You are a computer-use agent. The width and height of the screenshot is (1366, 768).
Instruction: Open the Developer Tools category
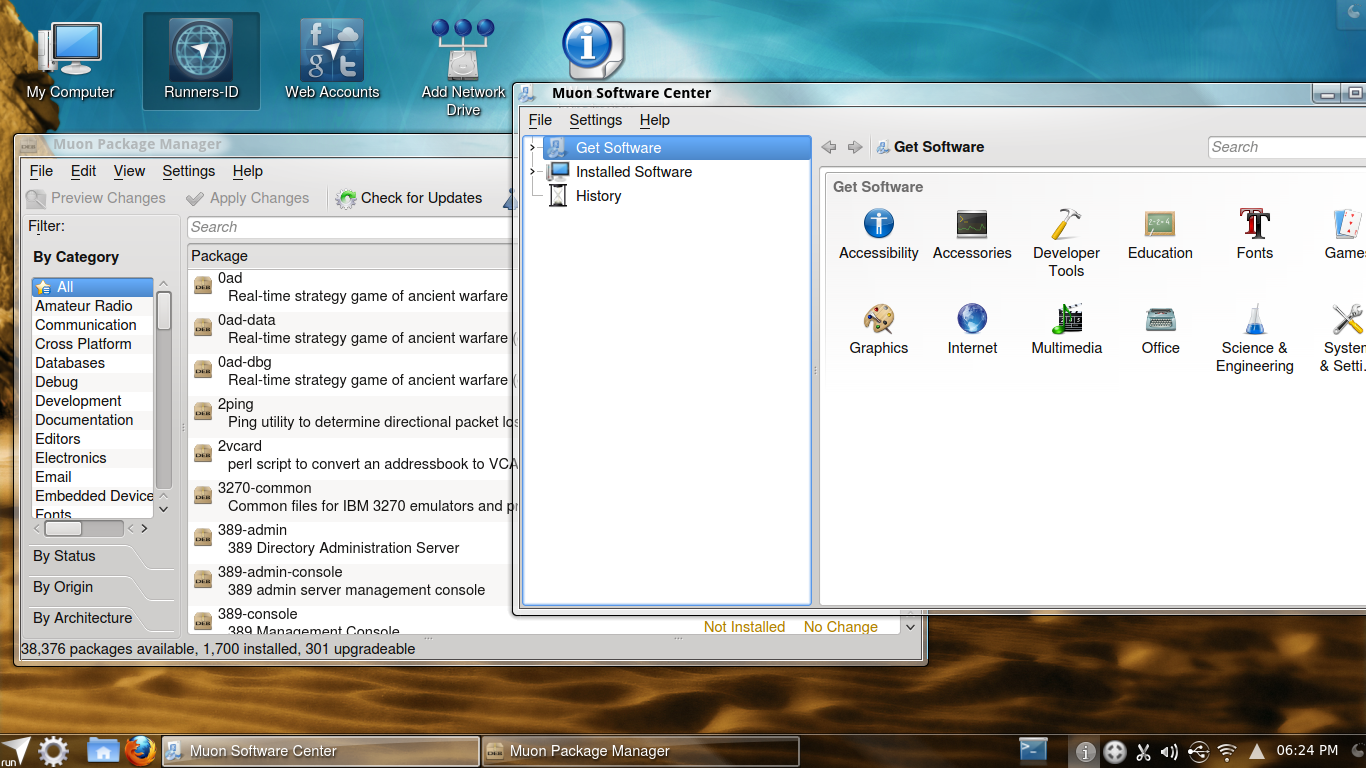pyautogui.click(x=1066, y=243)
